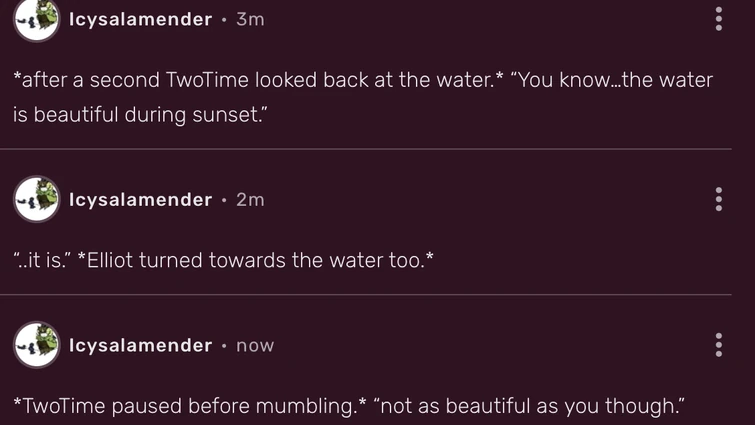Click the text "is beautiful during sunset."
The height and width of the screenshot is (425, 755).
coord(140,114)
